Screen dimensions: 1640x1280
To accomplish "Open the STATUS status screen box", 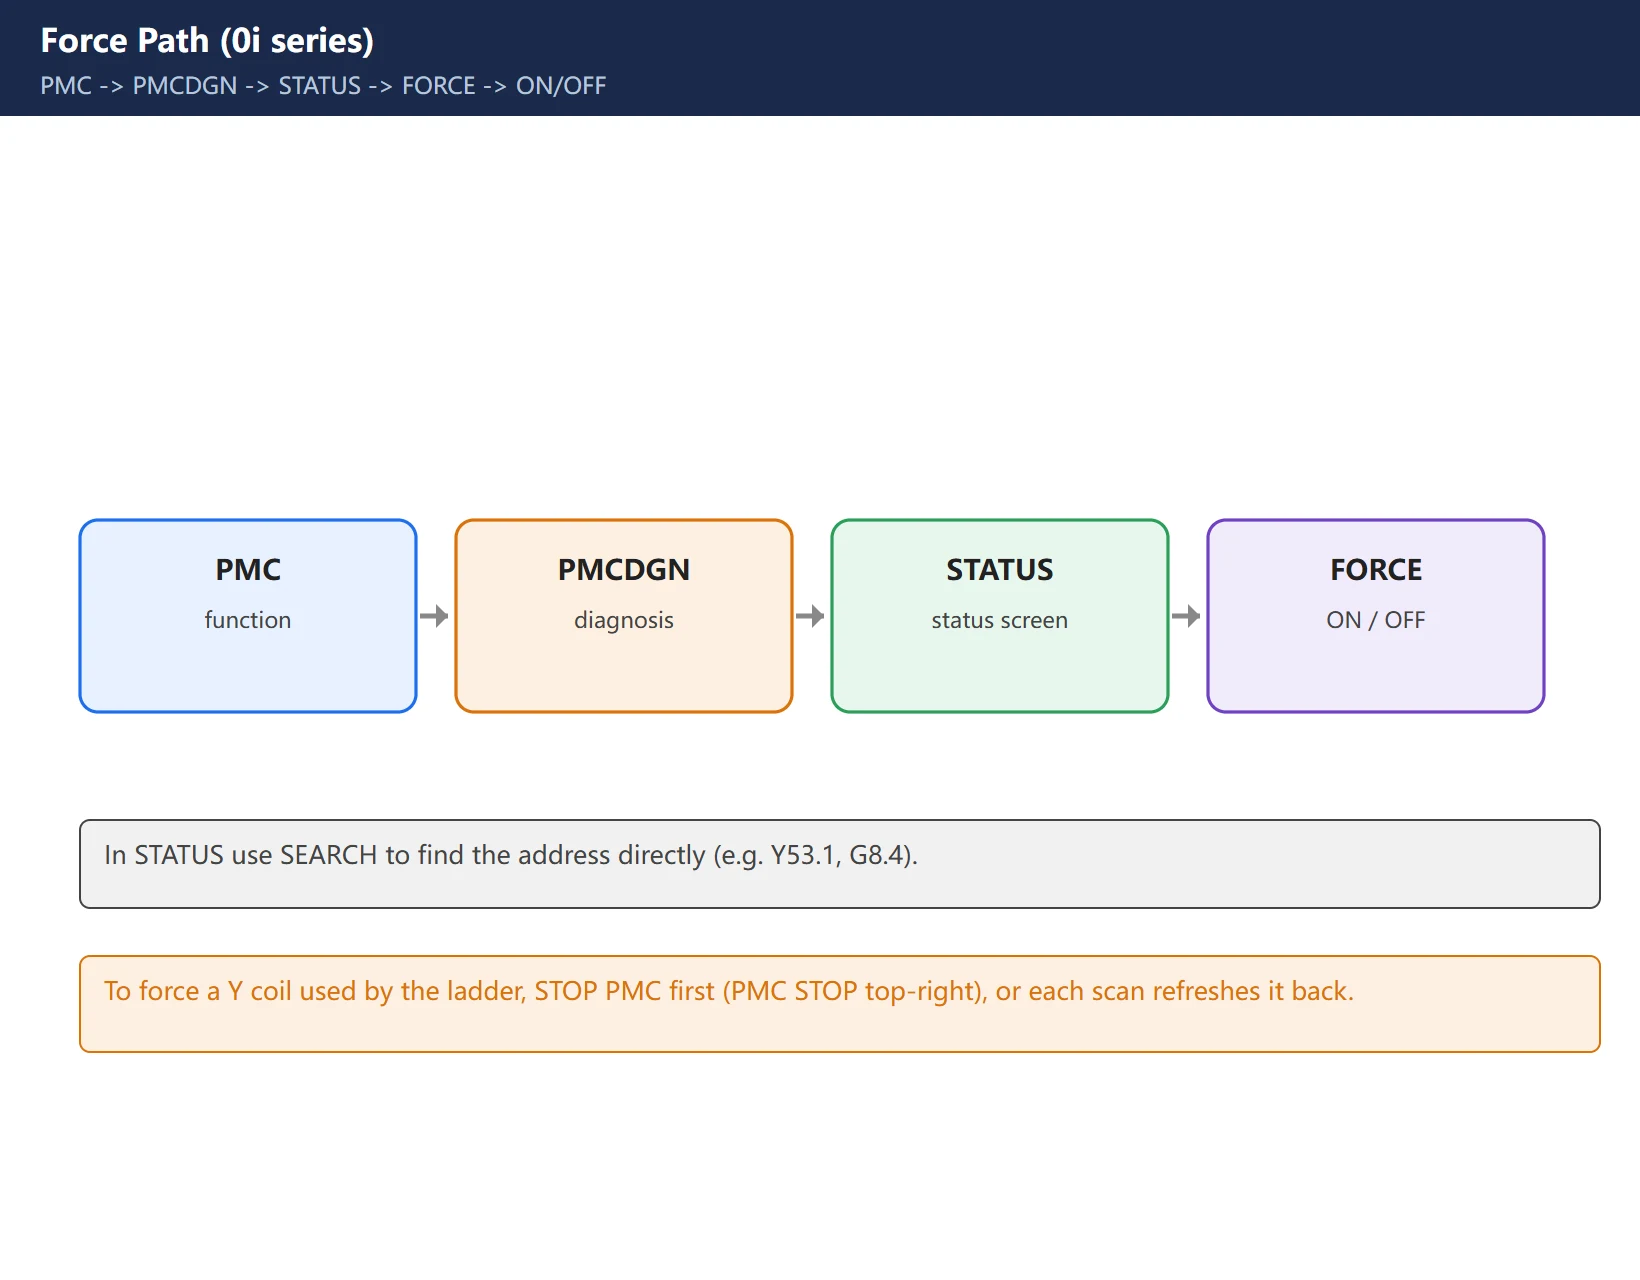I will 1000,616.
